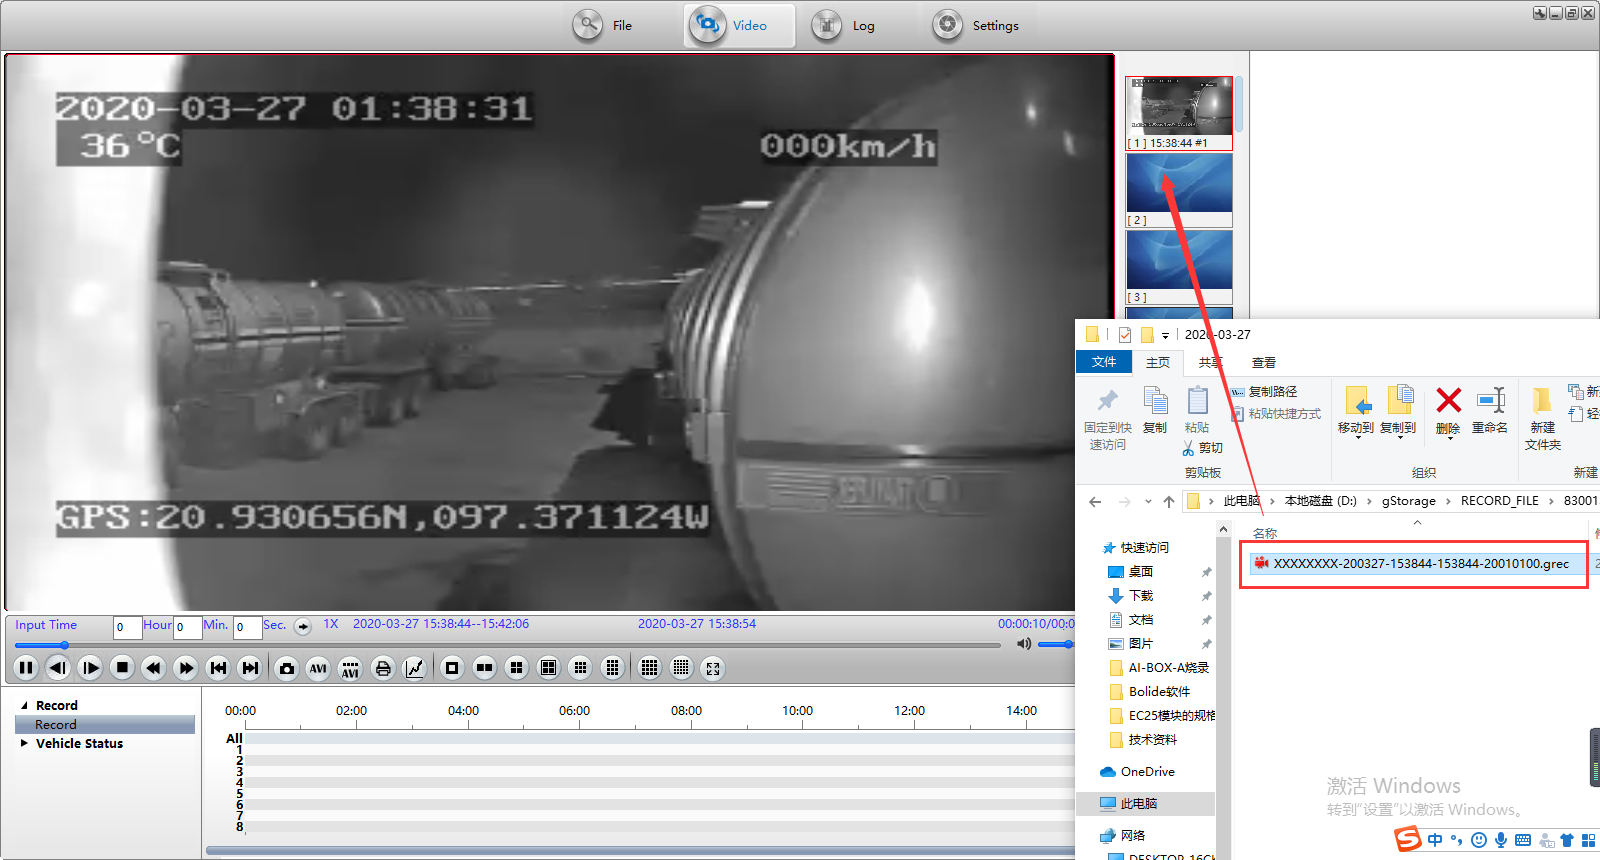Switch to four-window grid layout
Screen dimensions: 1600x860
coord(516,668)
